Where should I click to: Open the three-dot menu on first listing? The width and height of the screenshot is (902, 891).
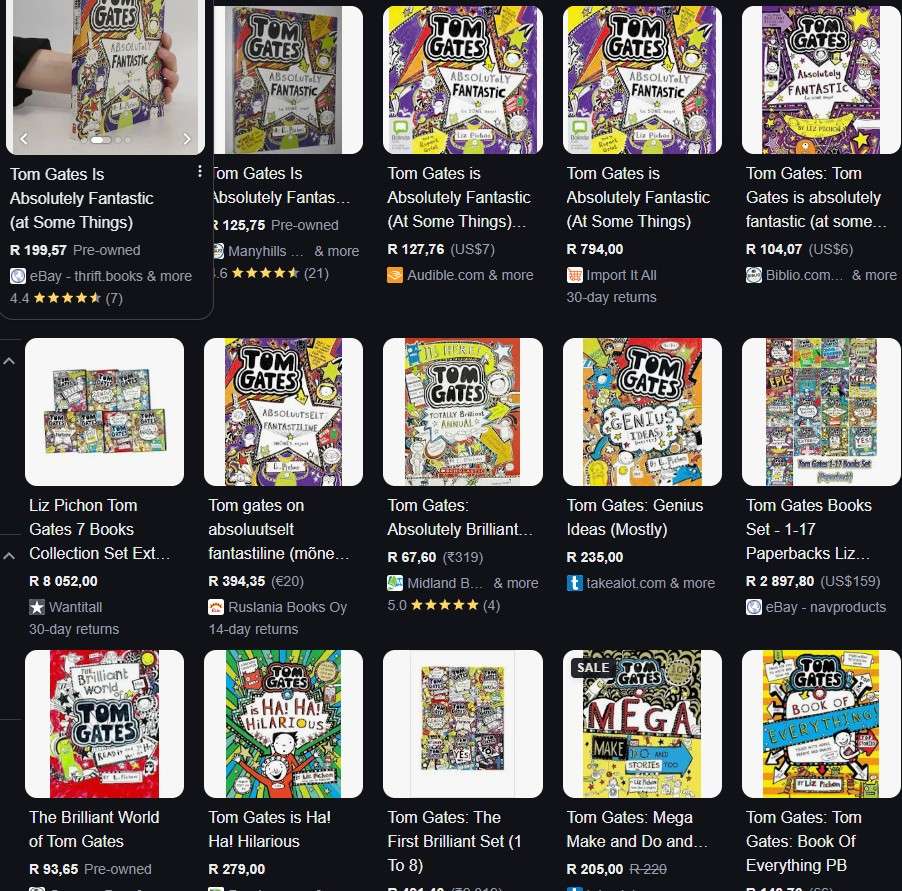click(x=200, y=171)
